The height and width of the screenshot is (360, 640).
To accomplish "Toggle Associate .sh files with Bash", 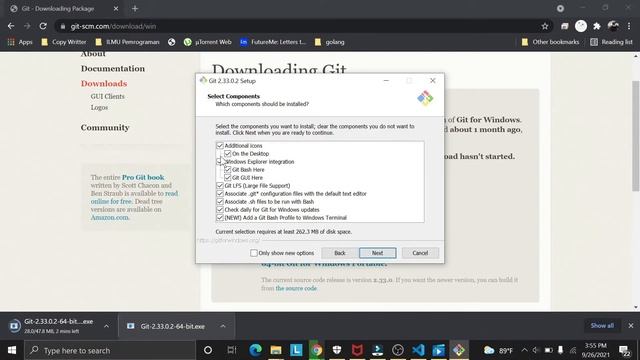I will (220, 202).
